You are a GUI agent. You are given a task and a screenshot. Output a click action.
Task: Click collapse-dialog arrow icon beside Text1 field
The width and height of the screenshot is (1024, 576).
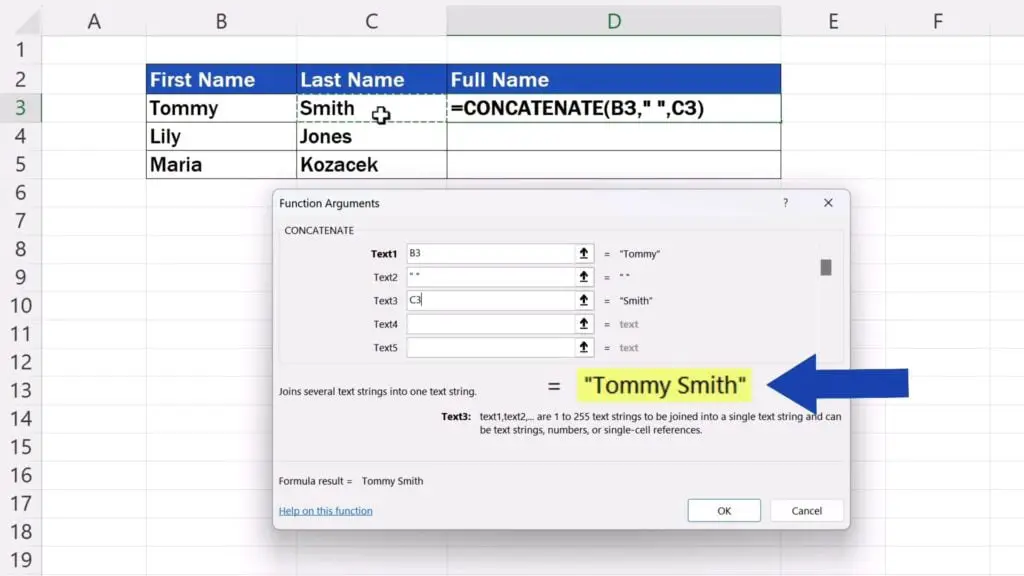pyautogui.click(x=584, y=254)
